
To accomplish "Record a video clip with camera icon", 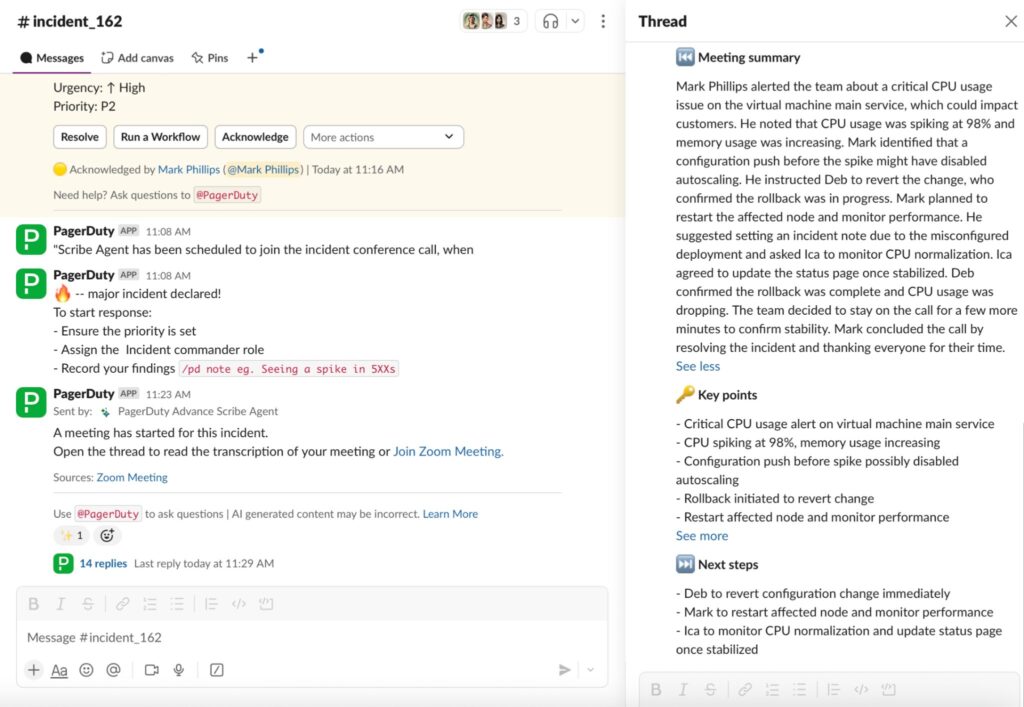I will (x=152, y=670).
